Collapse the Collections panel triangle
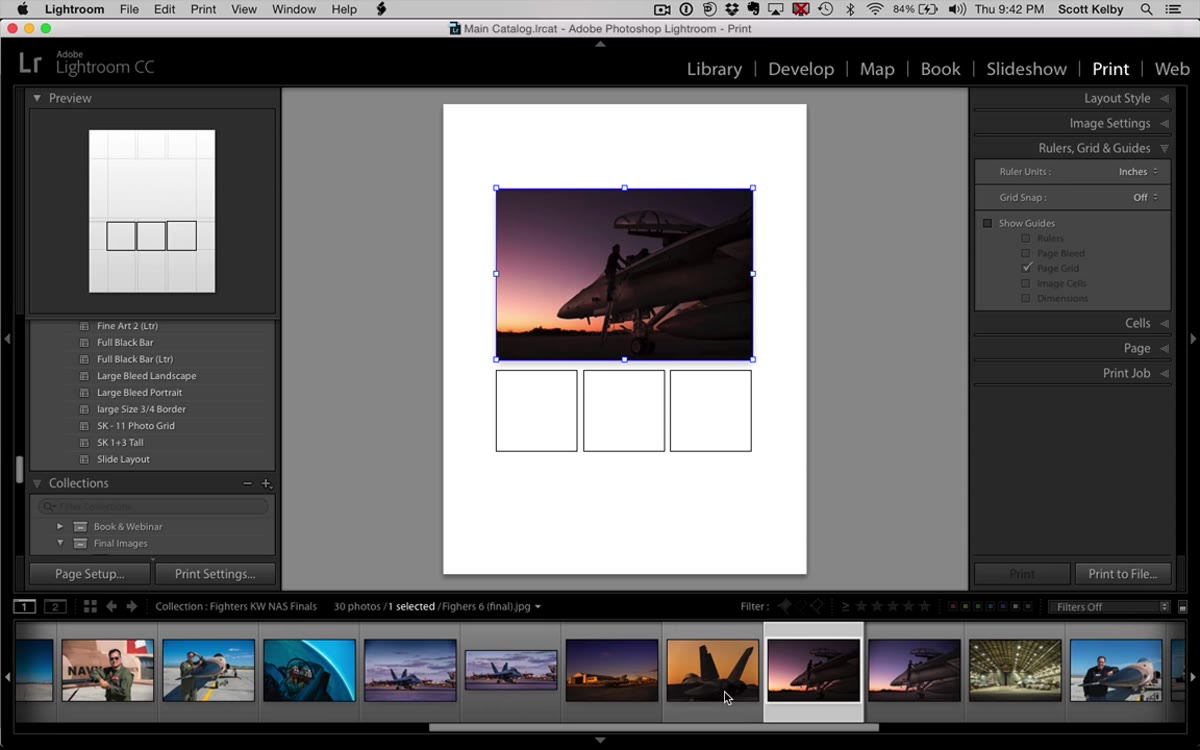This screenshot has height=750, width=1200. click(37, 484)
